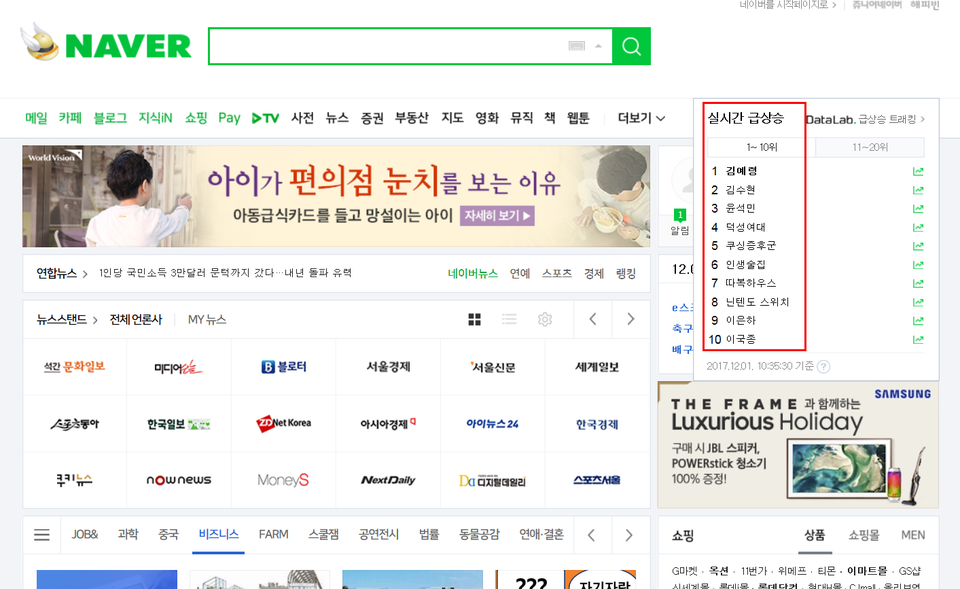Open trend graph icon for 이국종

point(918,339)
